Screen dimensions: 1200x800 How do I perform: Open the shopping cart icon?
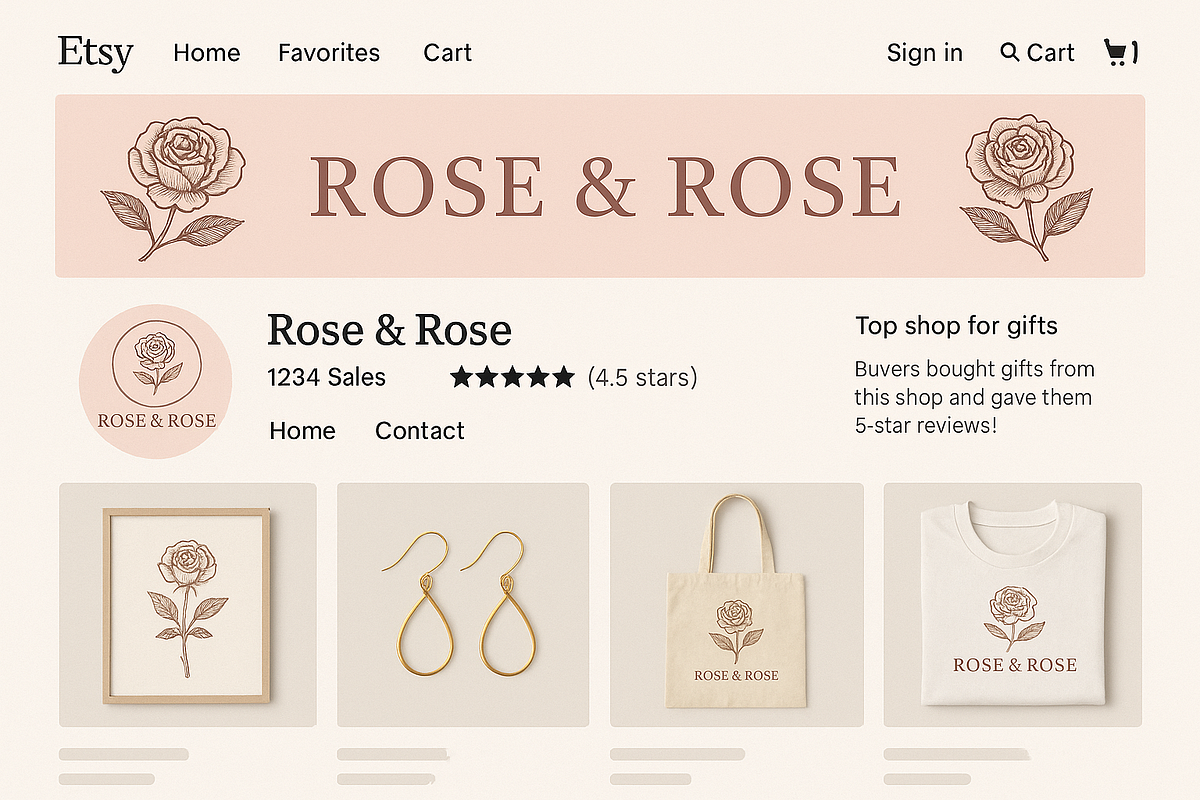pos(1120,52)
